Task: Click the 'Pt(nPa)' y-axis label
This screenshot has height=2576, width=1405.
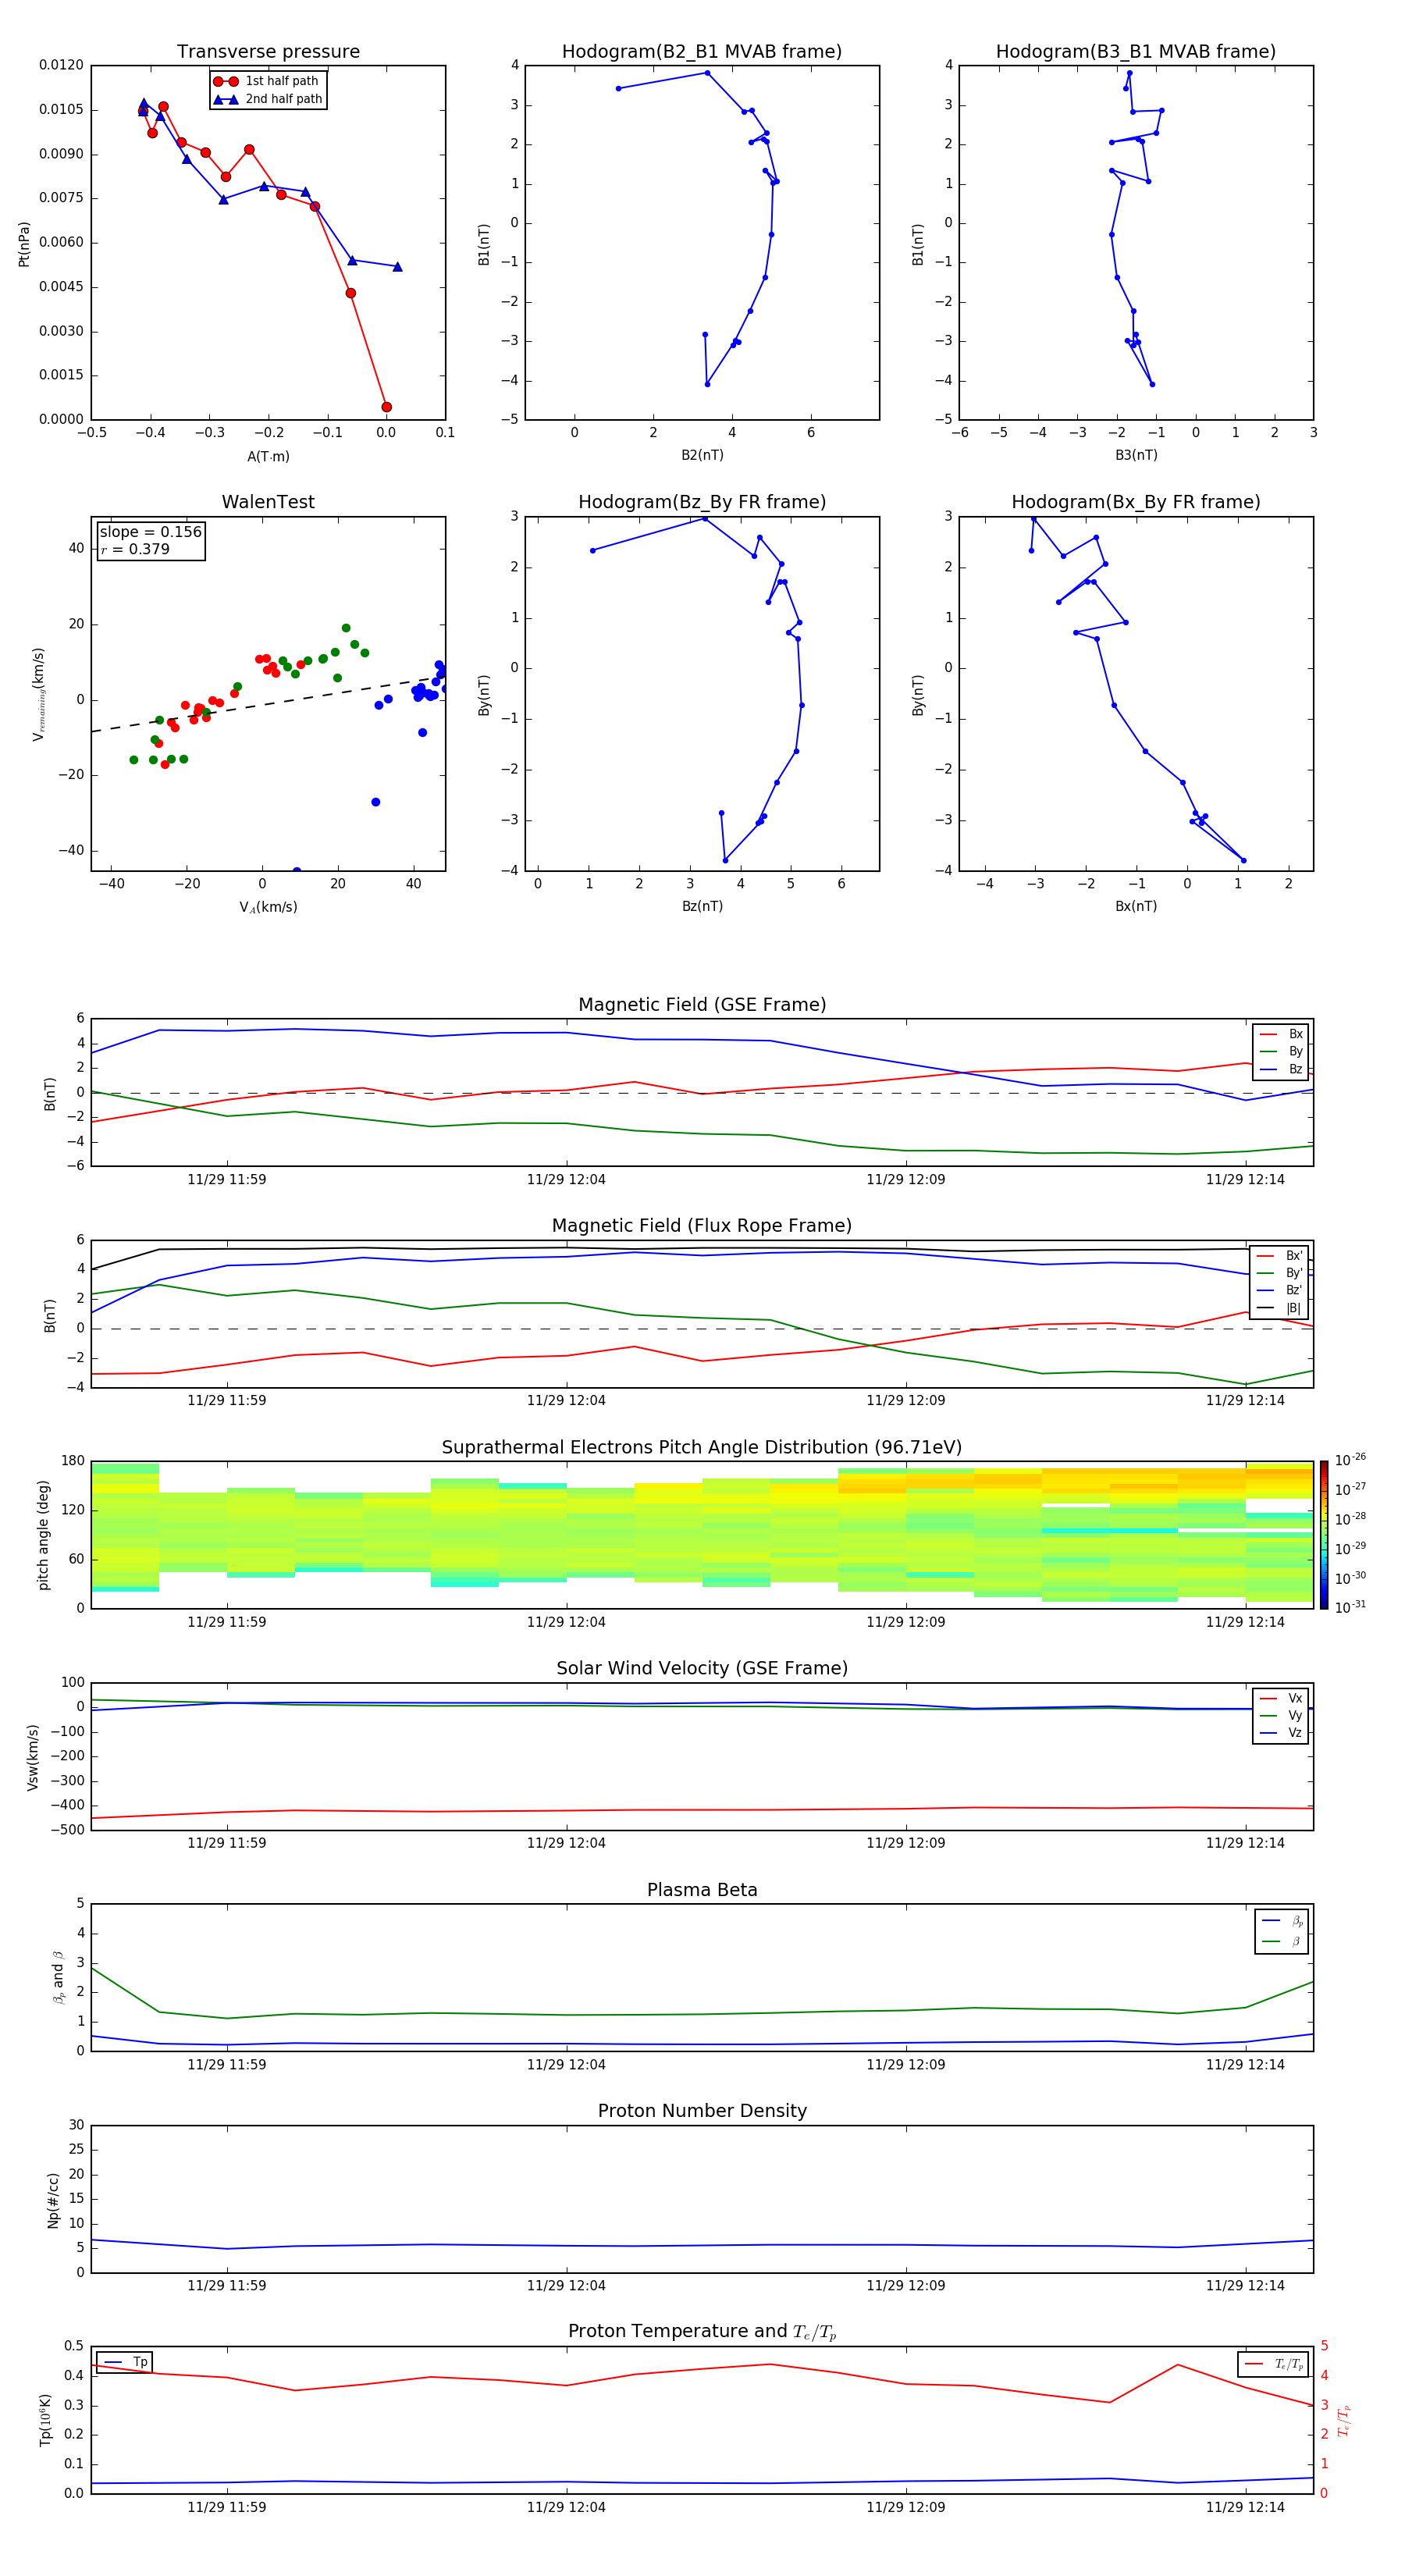Action: tap(24, 243)
